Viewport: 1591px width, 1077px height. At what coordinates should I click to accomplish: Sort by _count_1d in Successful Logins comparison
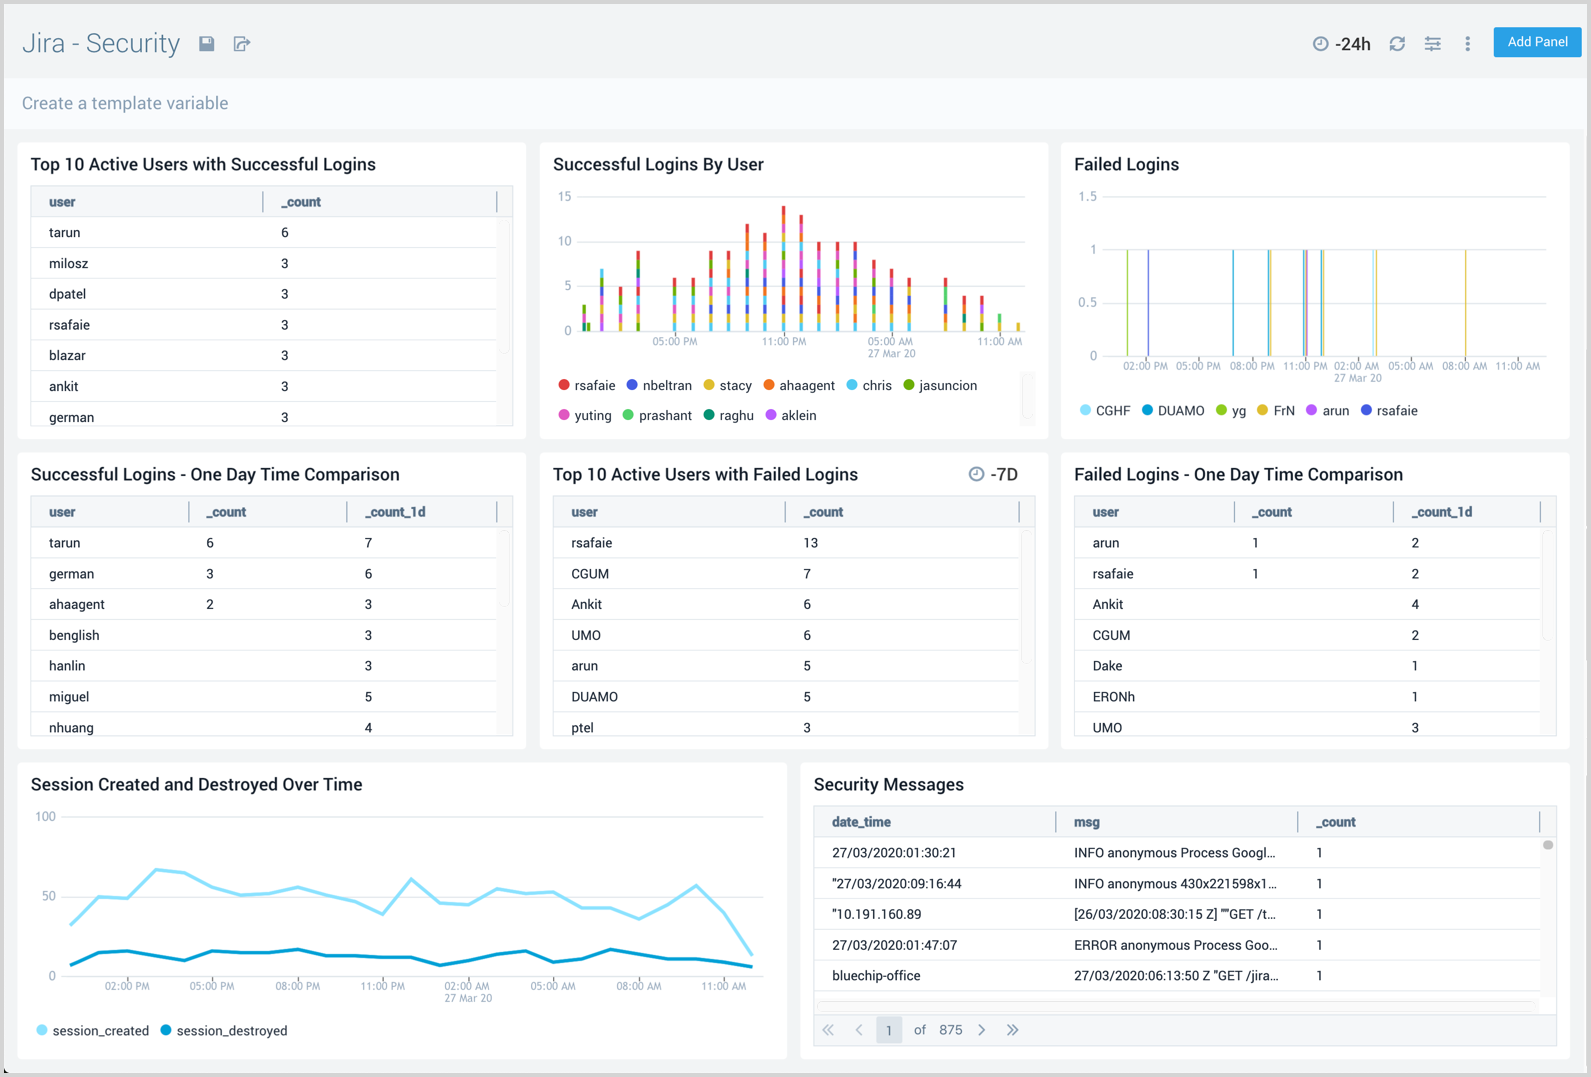point(396,512)
